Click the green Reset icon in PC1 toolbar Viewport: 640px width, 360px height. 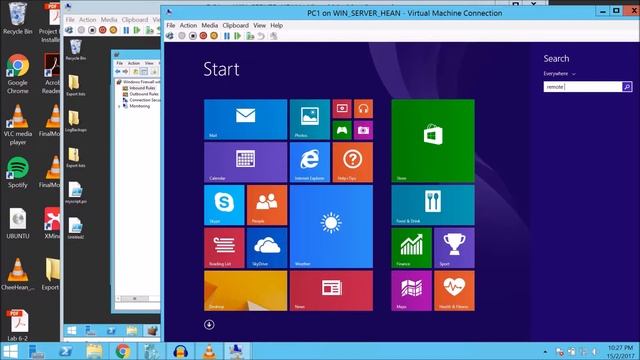(237, 36)
